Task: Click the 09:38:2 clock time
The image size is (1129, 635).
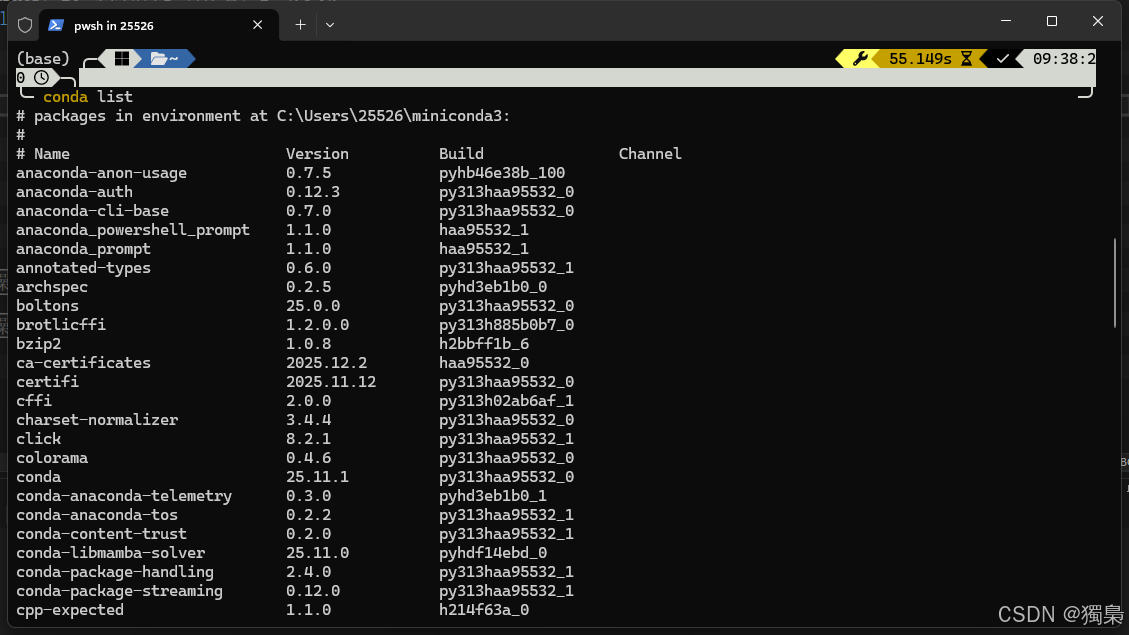Action: point(1064,58)
